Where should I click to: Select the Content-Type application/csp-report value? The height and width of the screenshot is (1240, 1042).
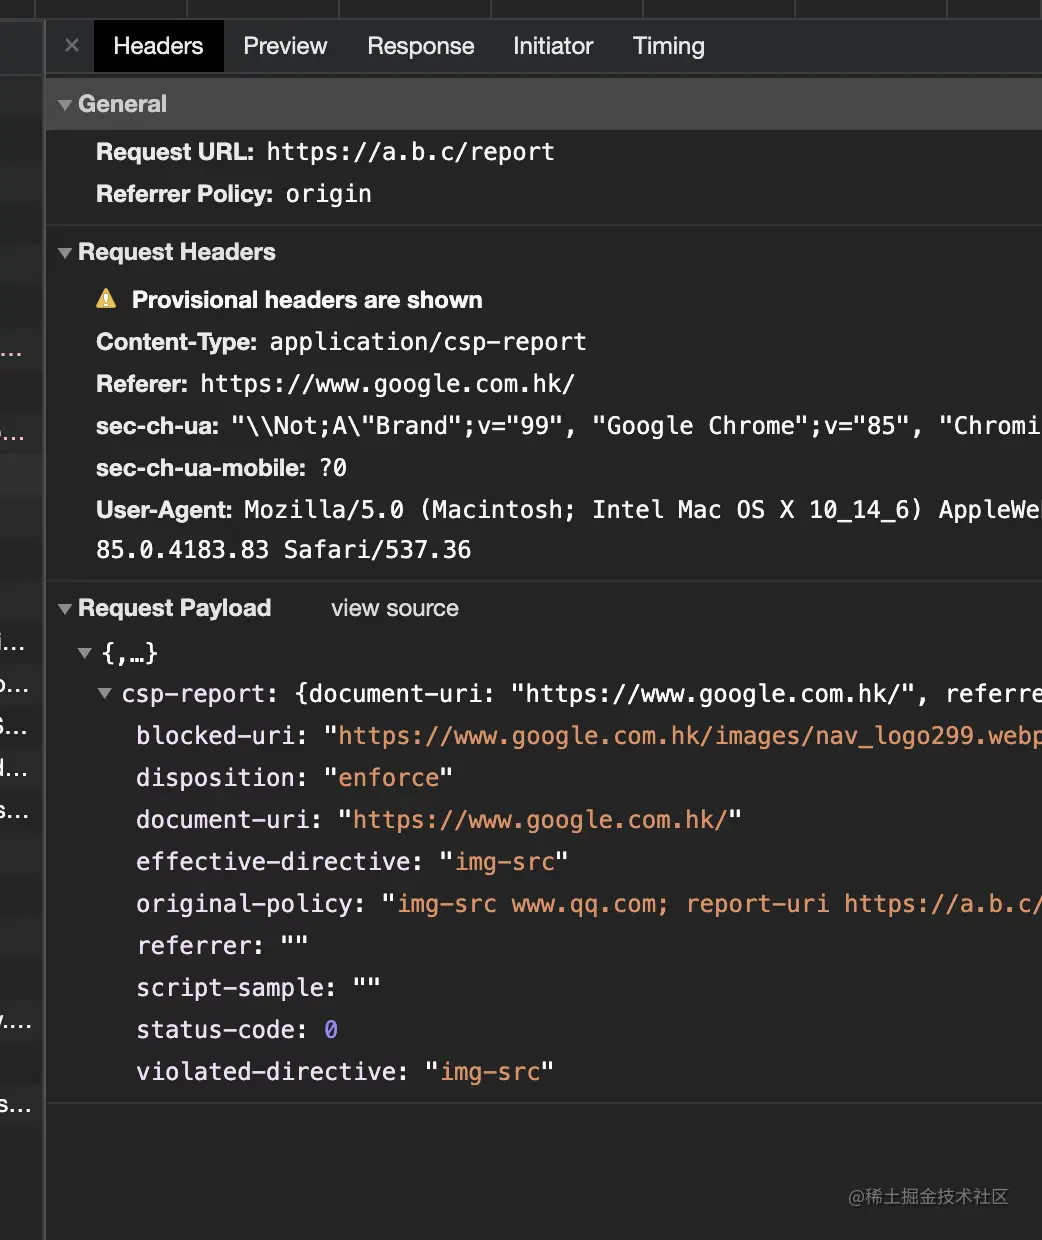pyautogui.click(x=428, y=342)
